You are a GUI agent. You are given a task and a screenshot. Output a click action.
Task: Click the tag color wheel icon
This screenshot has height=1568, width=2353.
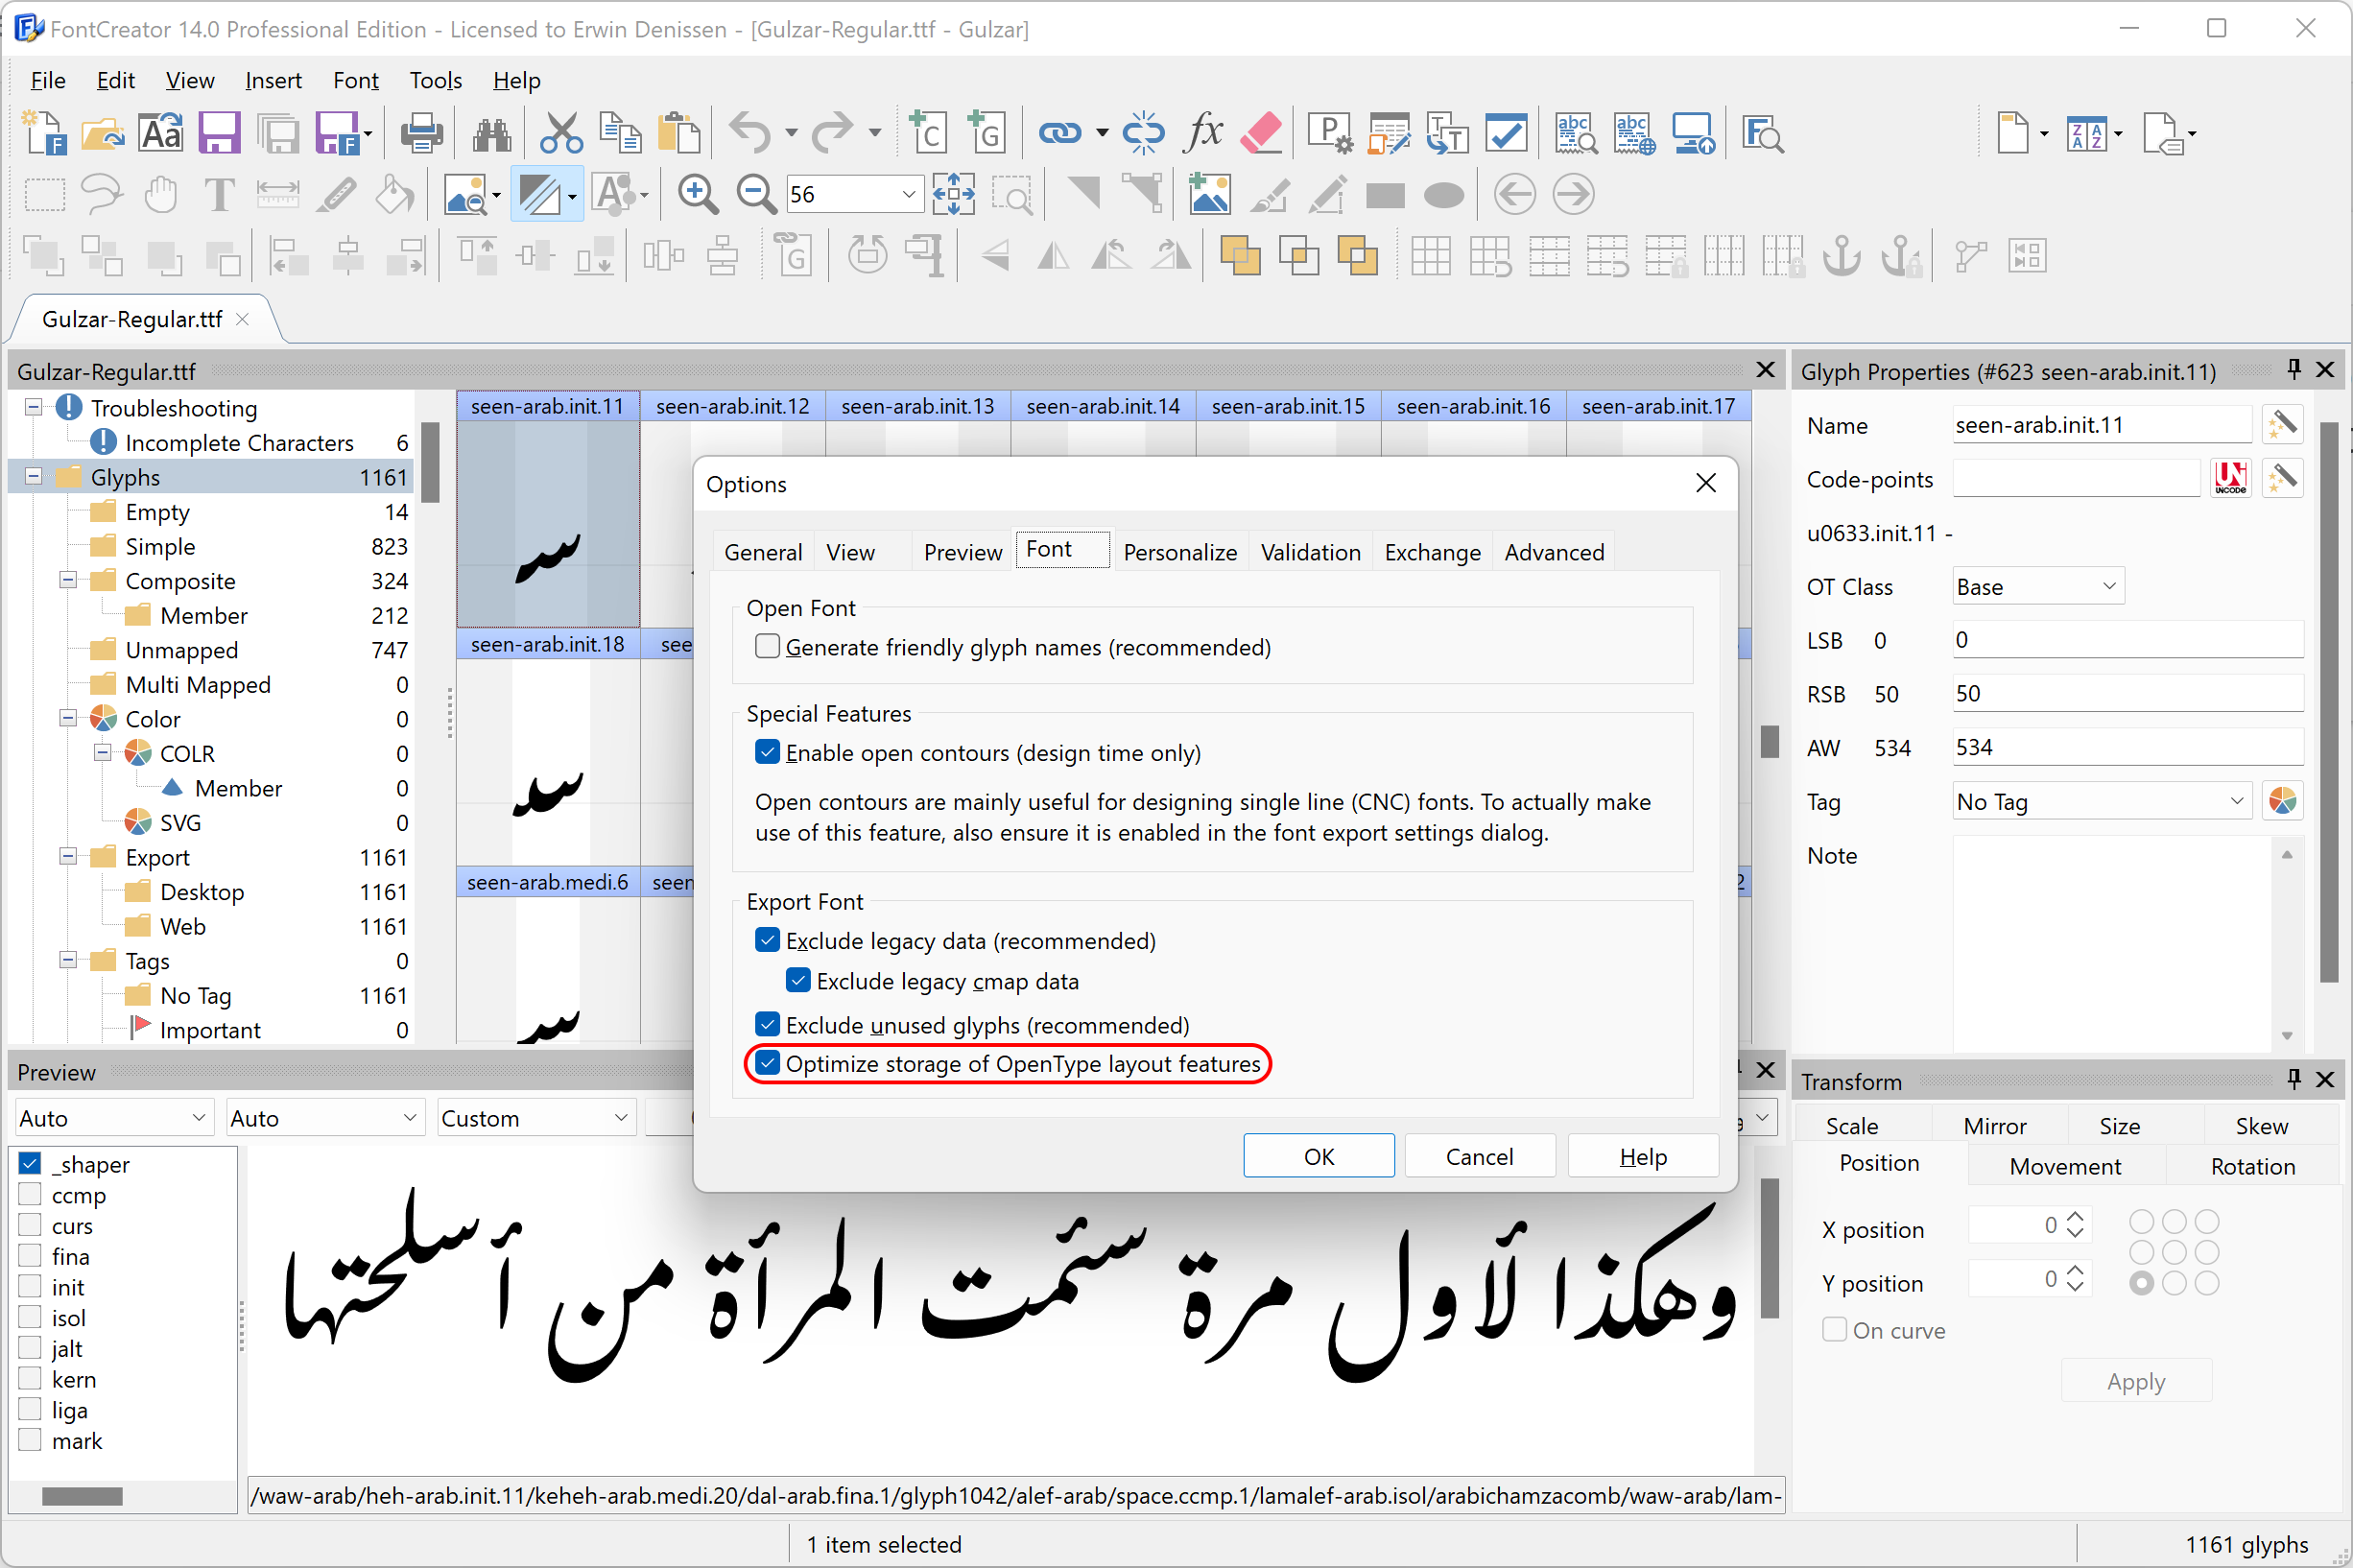click(2282, 801)
